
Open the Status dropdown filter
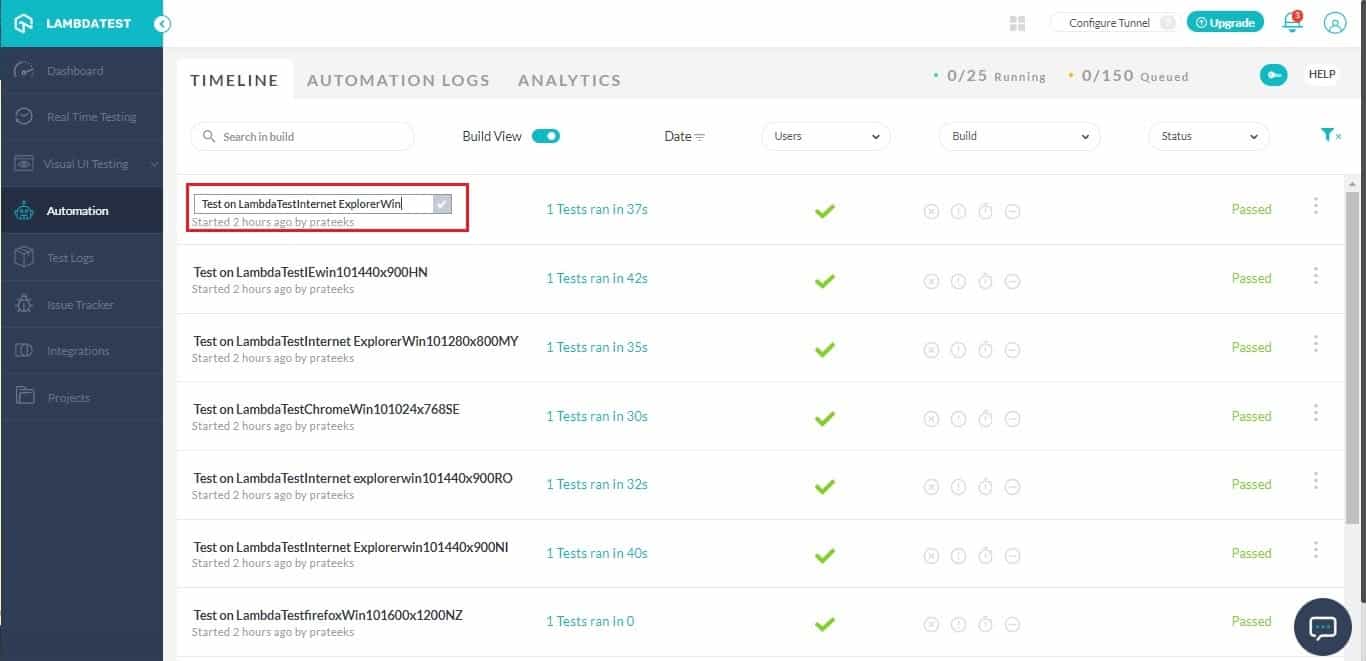1208,136
